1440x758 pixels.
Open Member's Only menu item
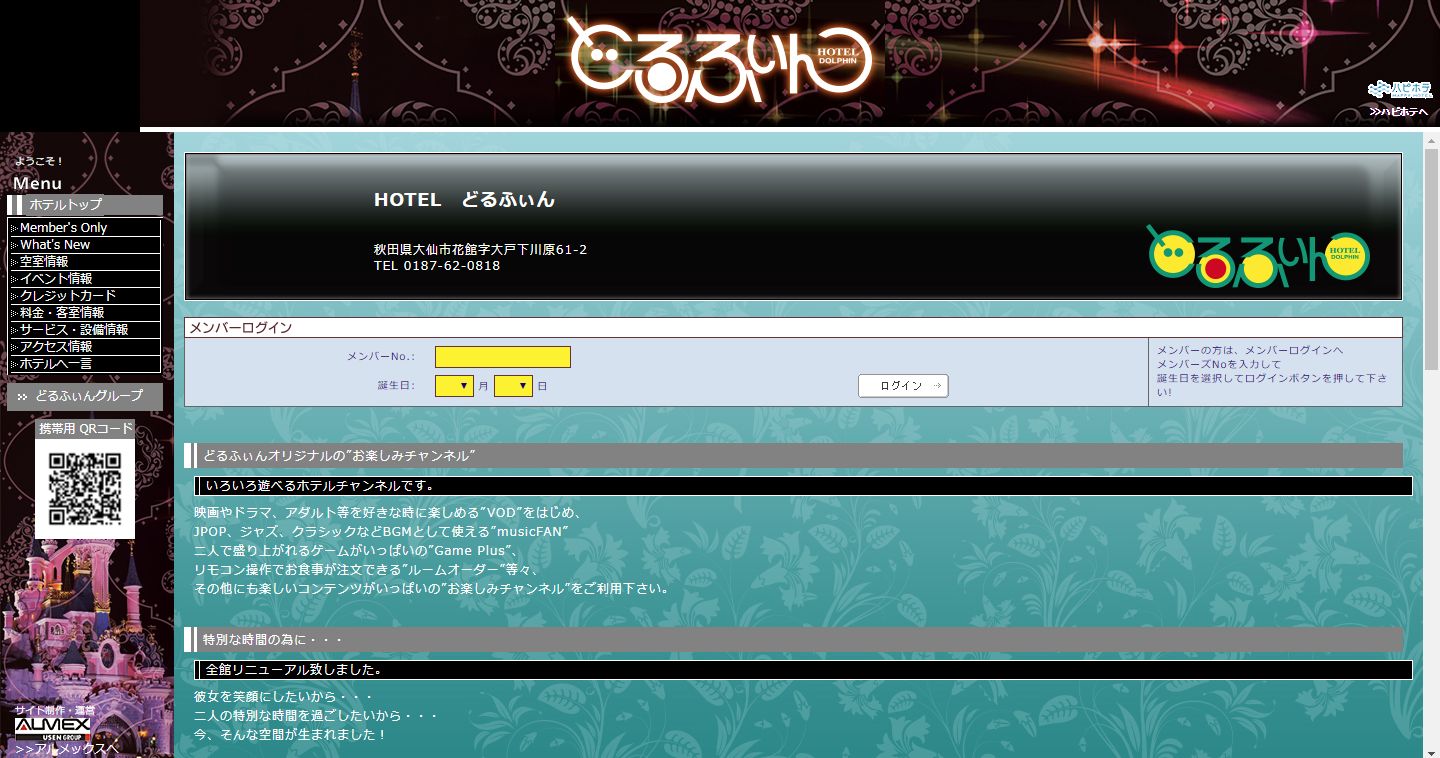[x=85, y=228]
